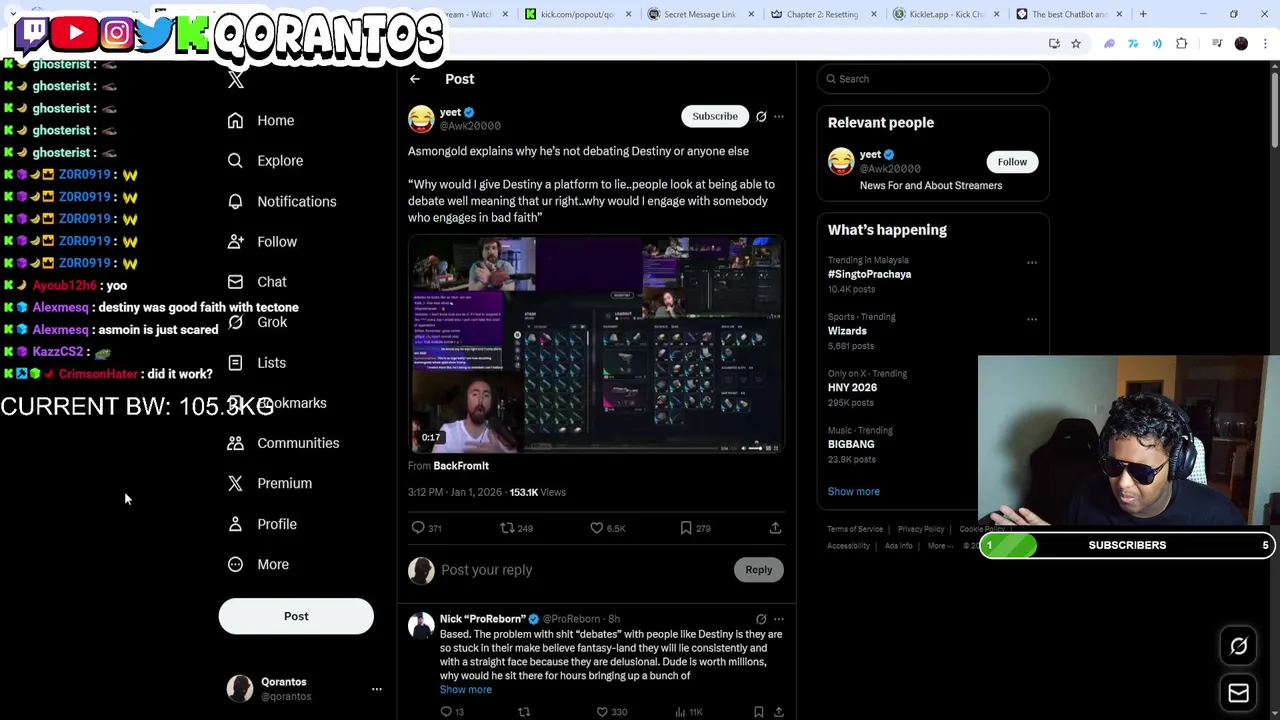Click the Grok icon on Nick ProReborn's reply
This screenshot has width=1280, height=720.
tap(761, 619)
